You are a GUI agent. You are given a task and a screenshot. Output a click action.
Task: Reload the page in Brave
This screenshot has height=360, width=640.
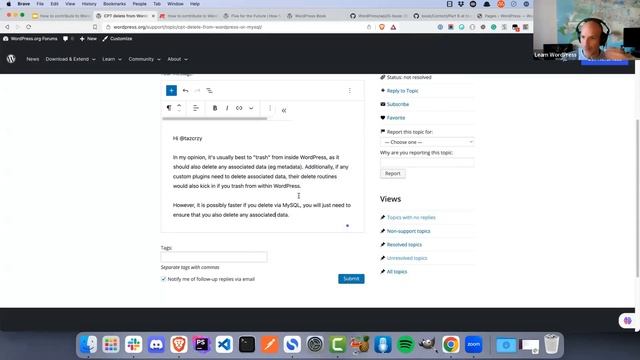[x=29, y=27]
